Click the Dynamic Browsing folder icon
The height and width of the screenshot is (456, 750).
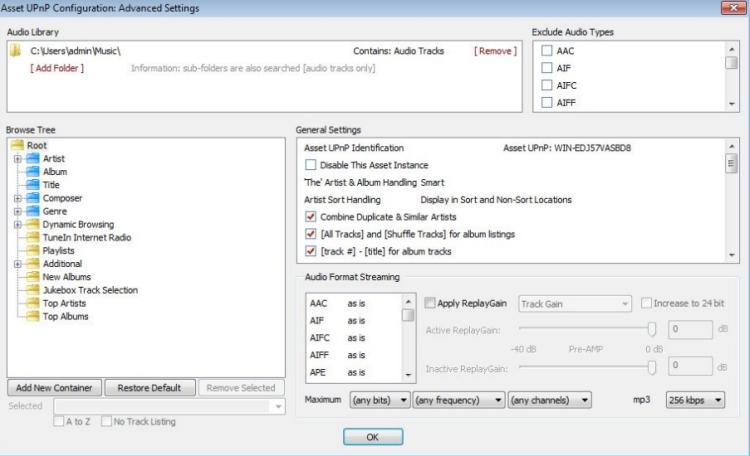coord(33,224)
